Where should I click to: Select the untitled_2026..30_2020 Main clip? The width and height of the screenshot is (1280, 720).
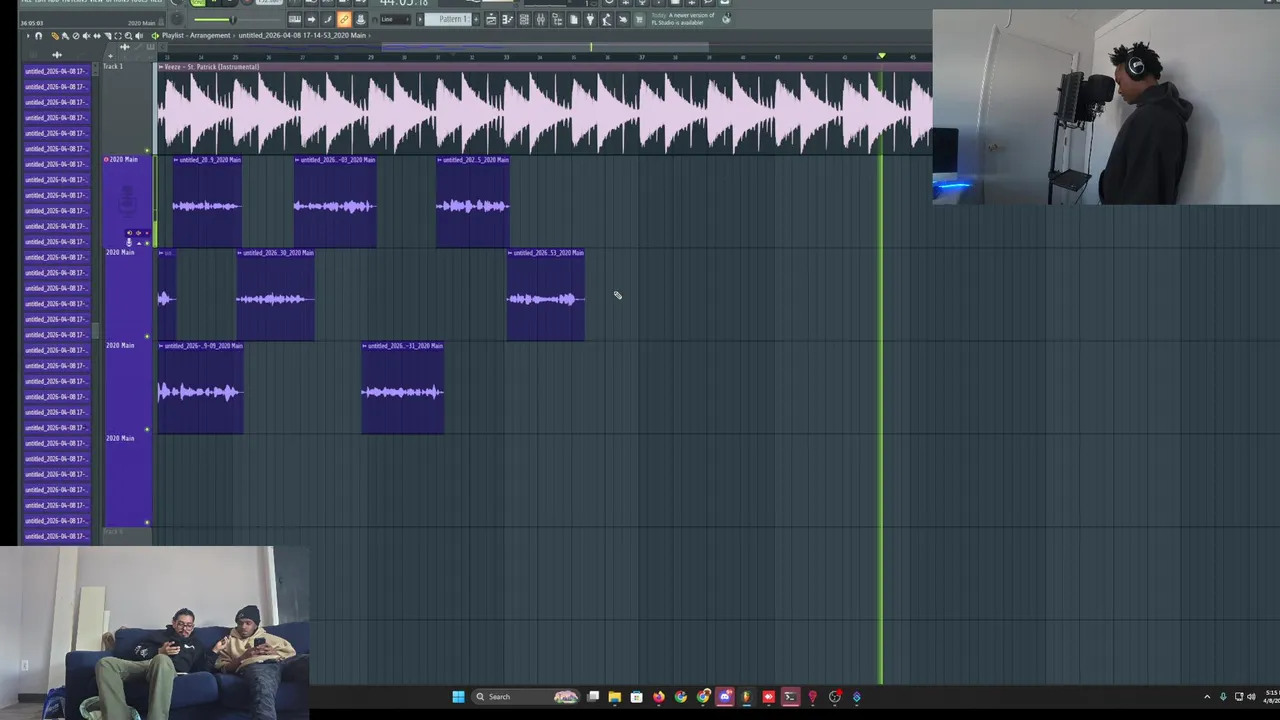[x=275, y=294]
